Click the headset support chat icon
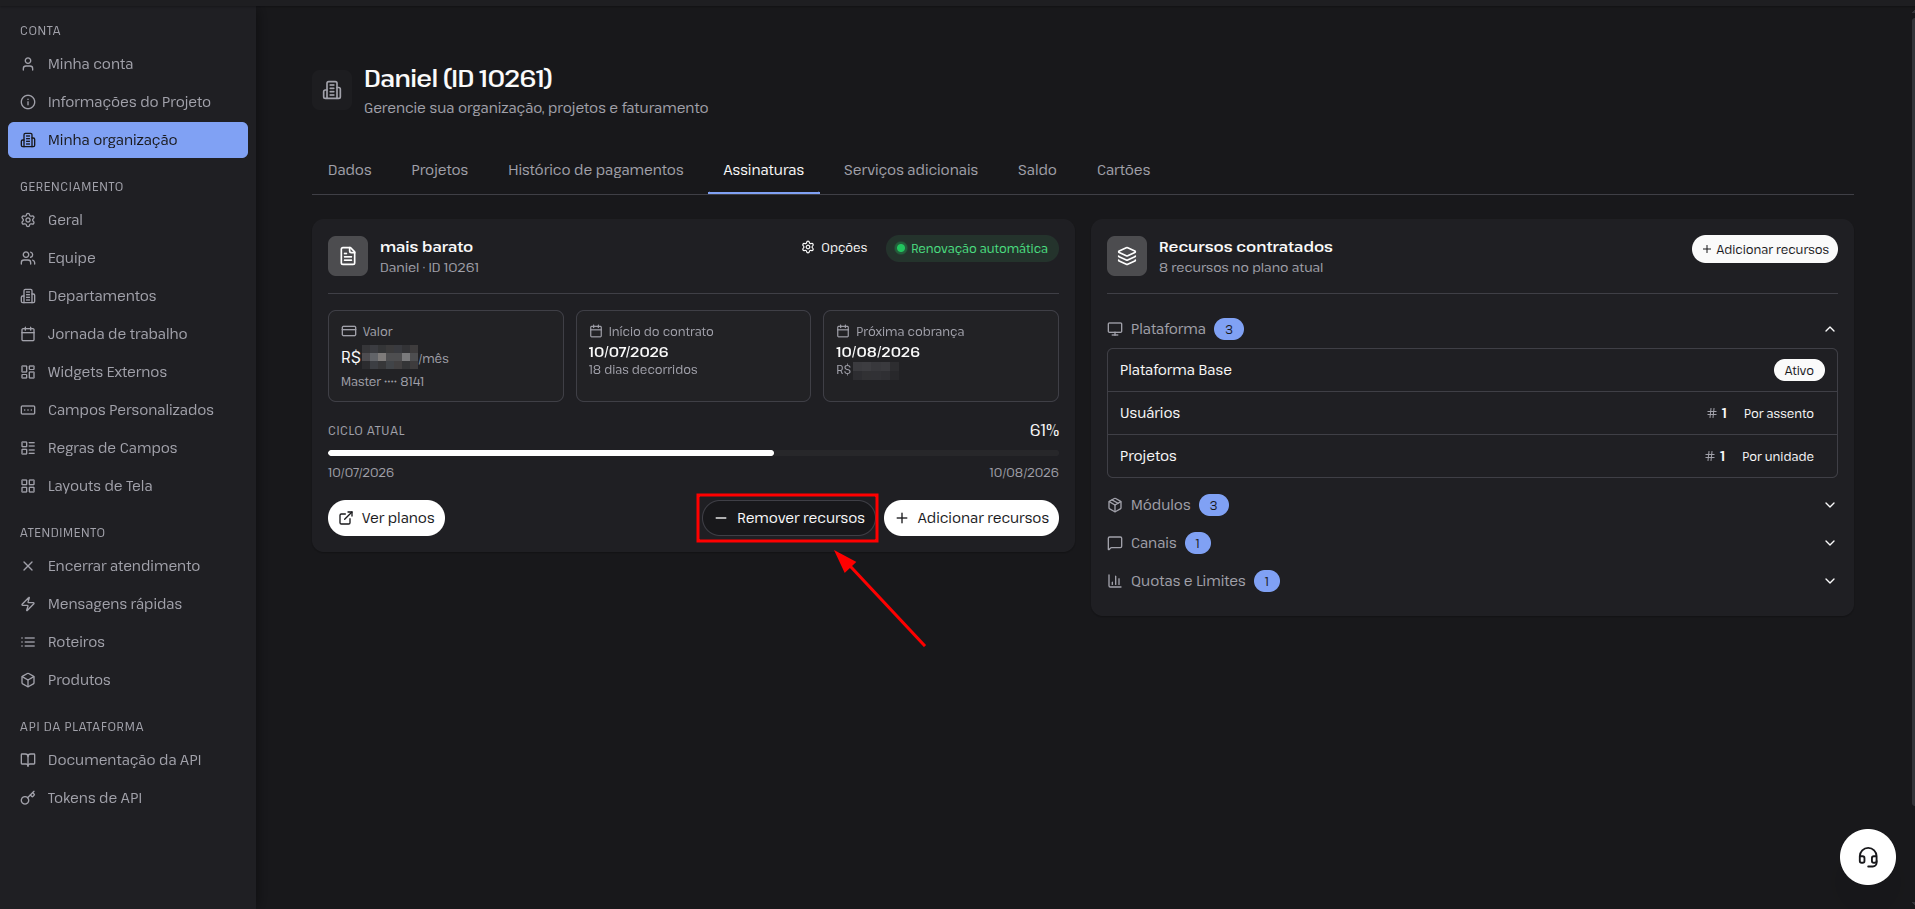Viewport: 1915px width, 909px height. [1867, 857]
